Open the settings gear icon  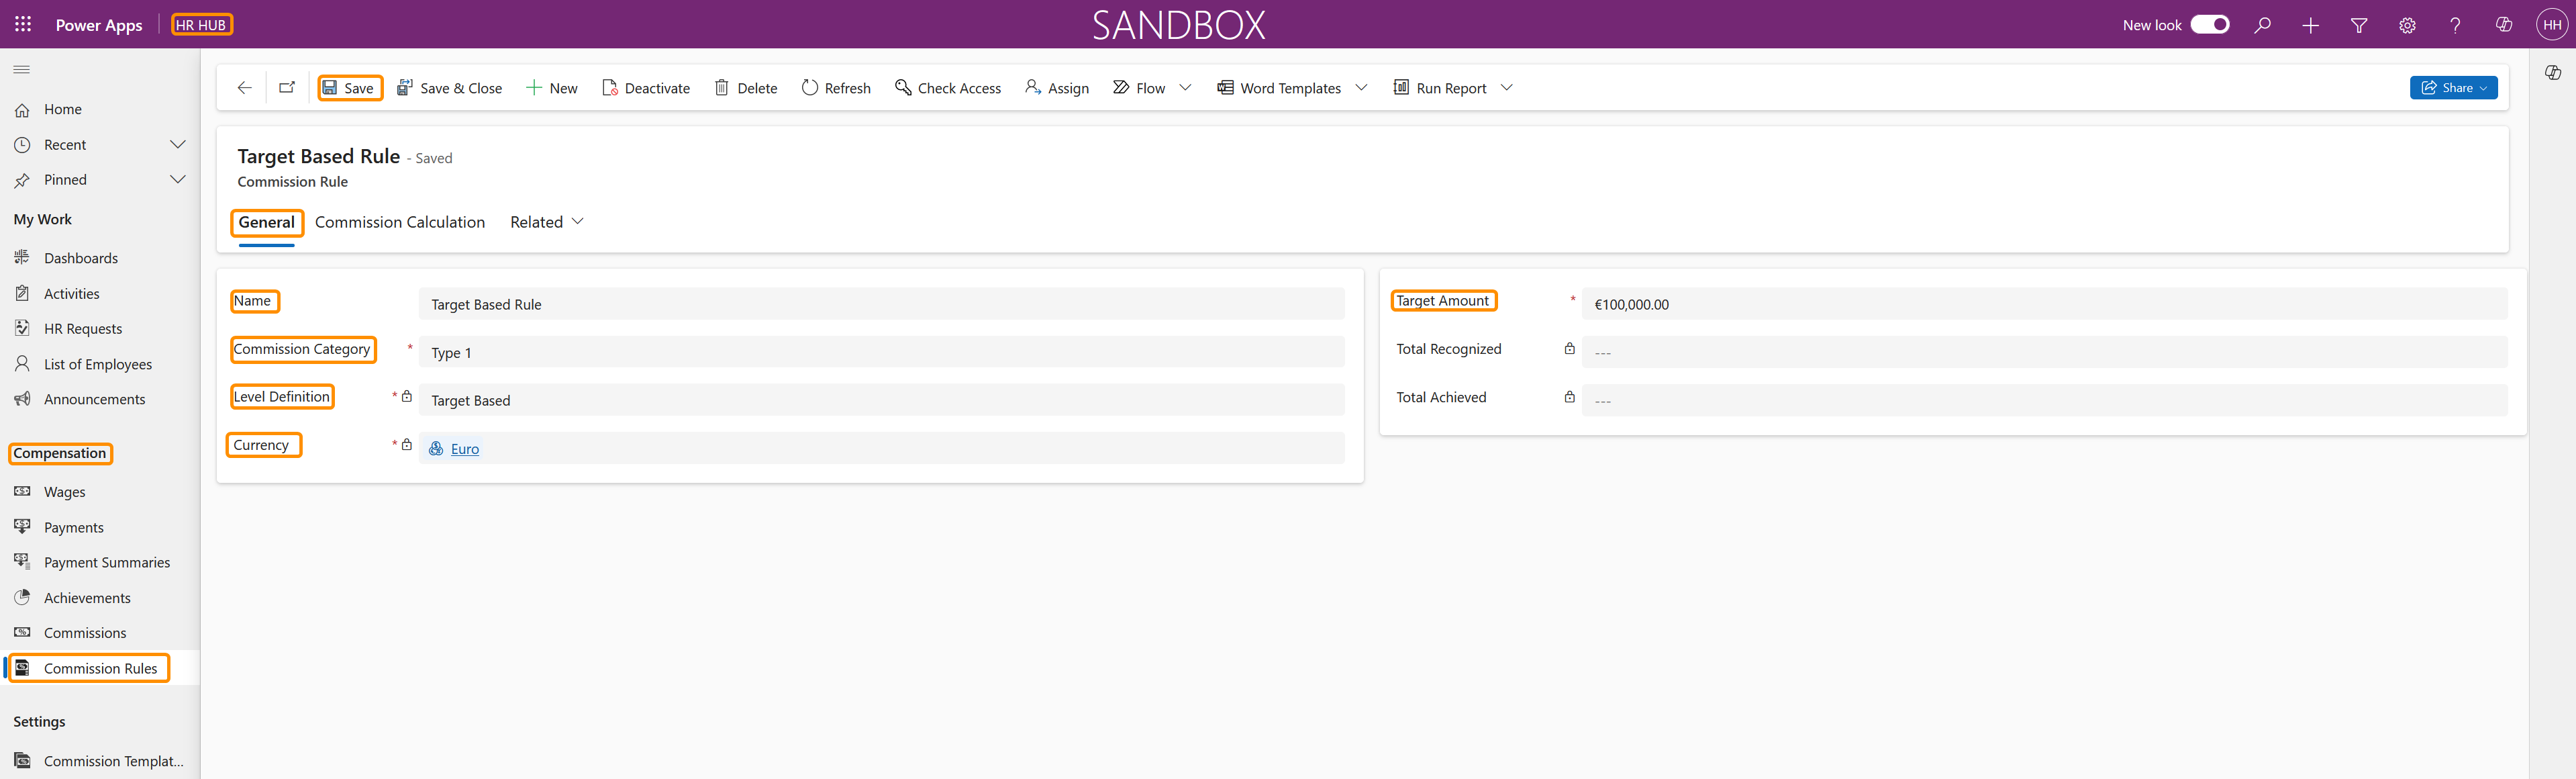[2407, 25]
